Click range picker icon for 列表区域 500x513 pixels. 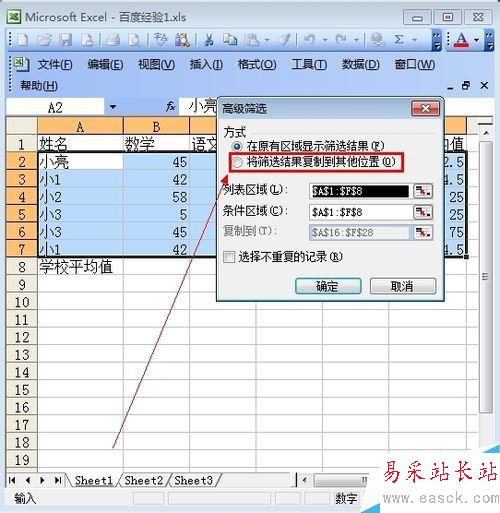pyautogui.click(x=423, y=191)
